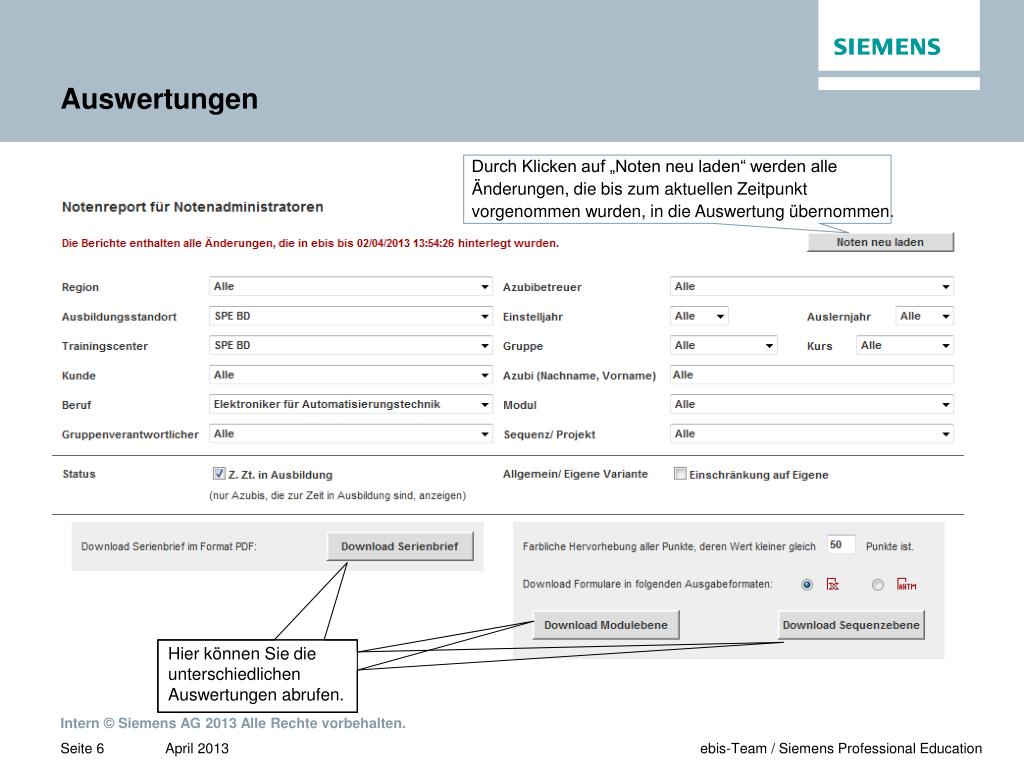Click the 'Download Serienbrief' button
Viewport: 1024px width, 768px height.
pyautogui.click(x=400, y=547)
